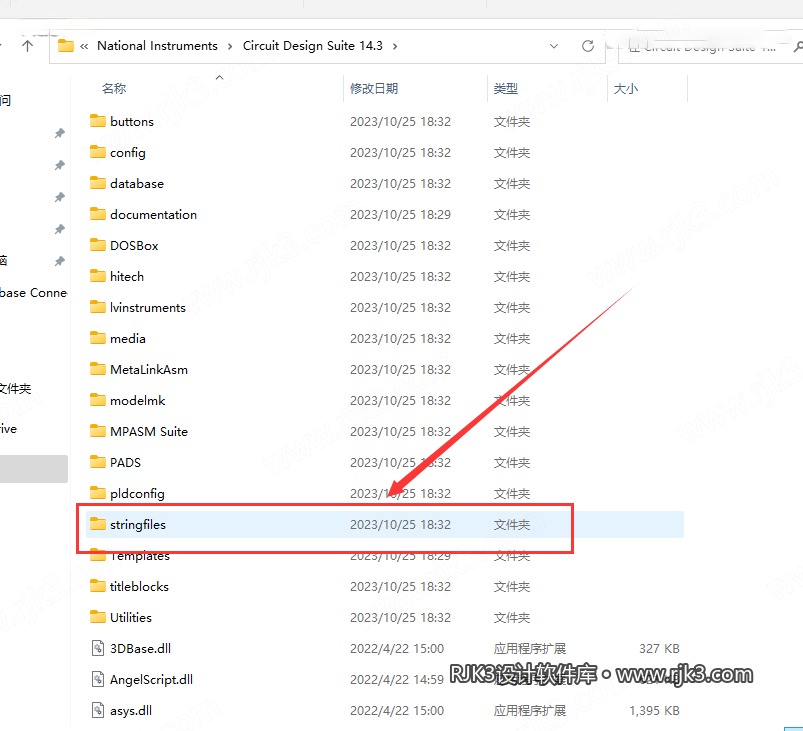803x731 pixels.
Task: Select the lvinstruments folder name
Action: 147,307
